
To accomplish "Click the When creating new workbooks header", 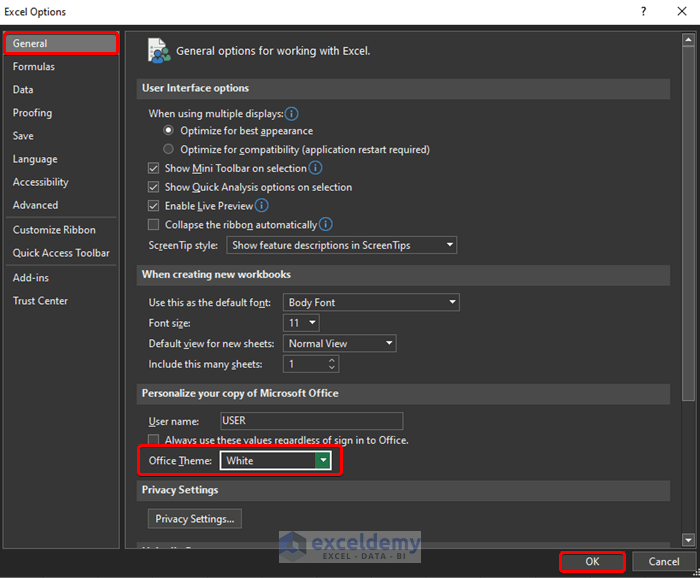I will pos(403,275).
